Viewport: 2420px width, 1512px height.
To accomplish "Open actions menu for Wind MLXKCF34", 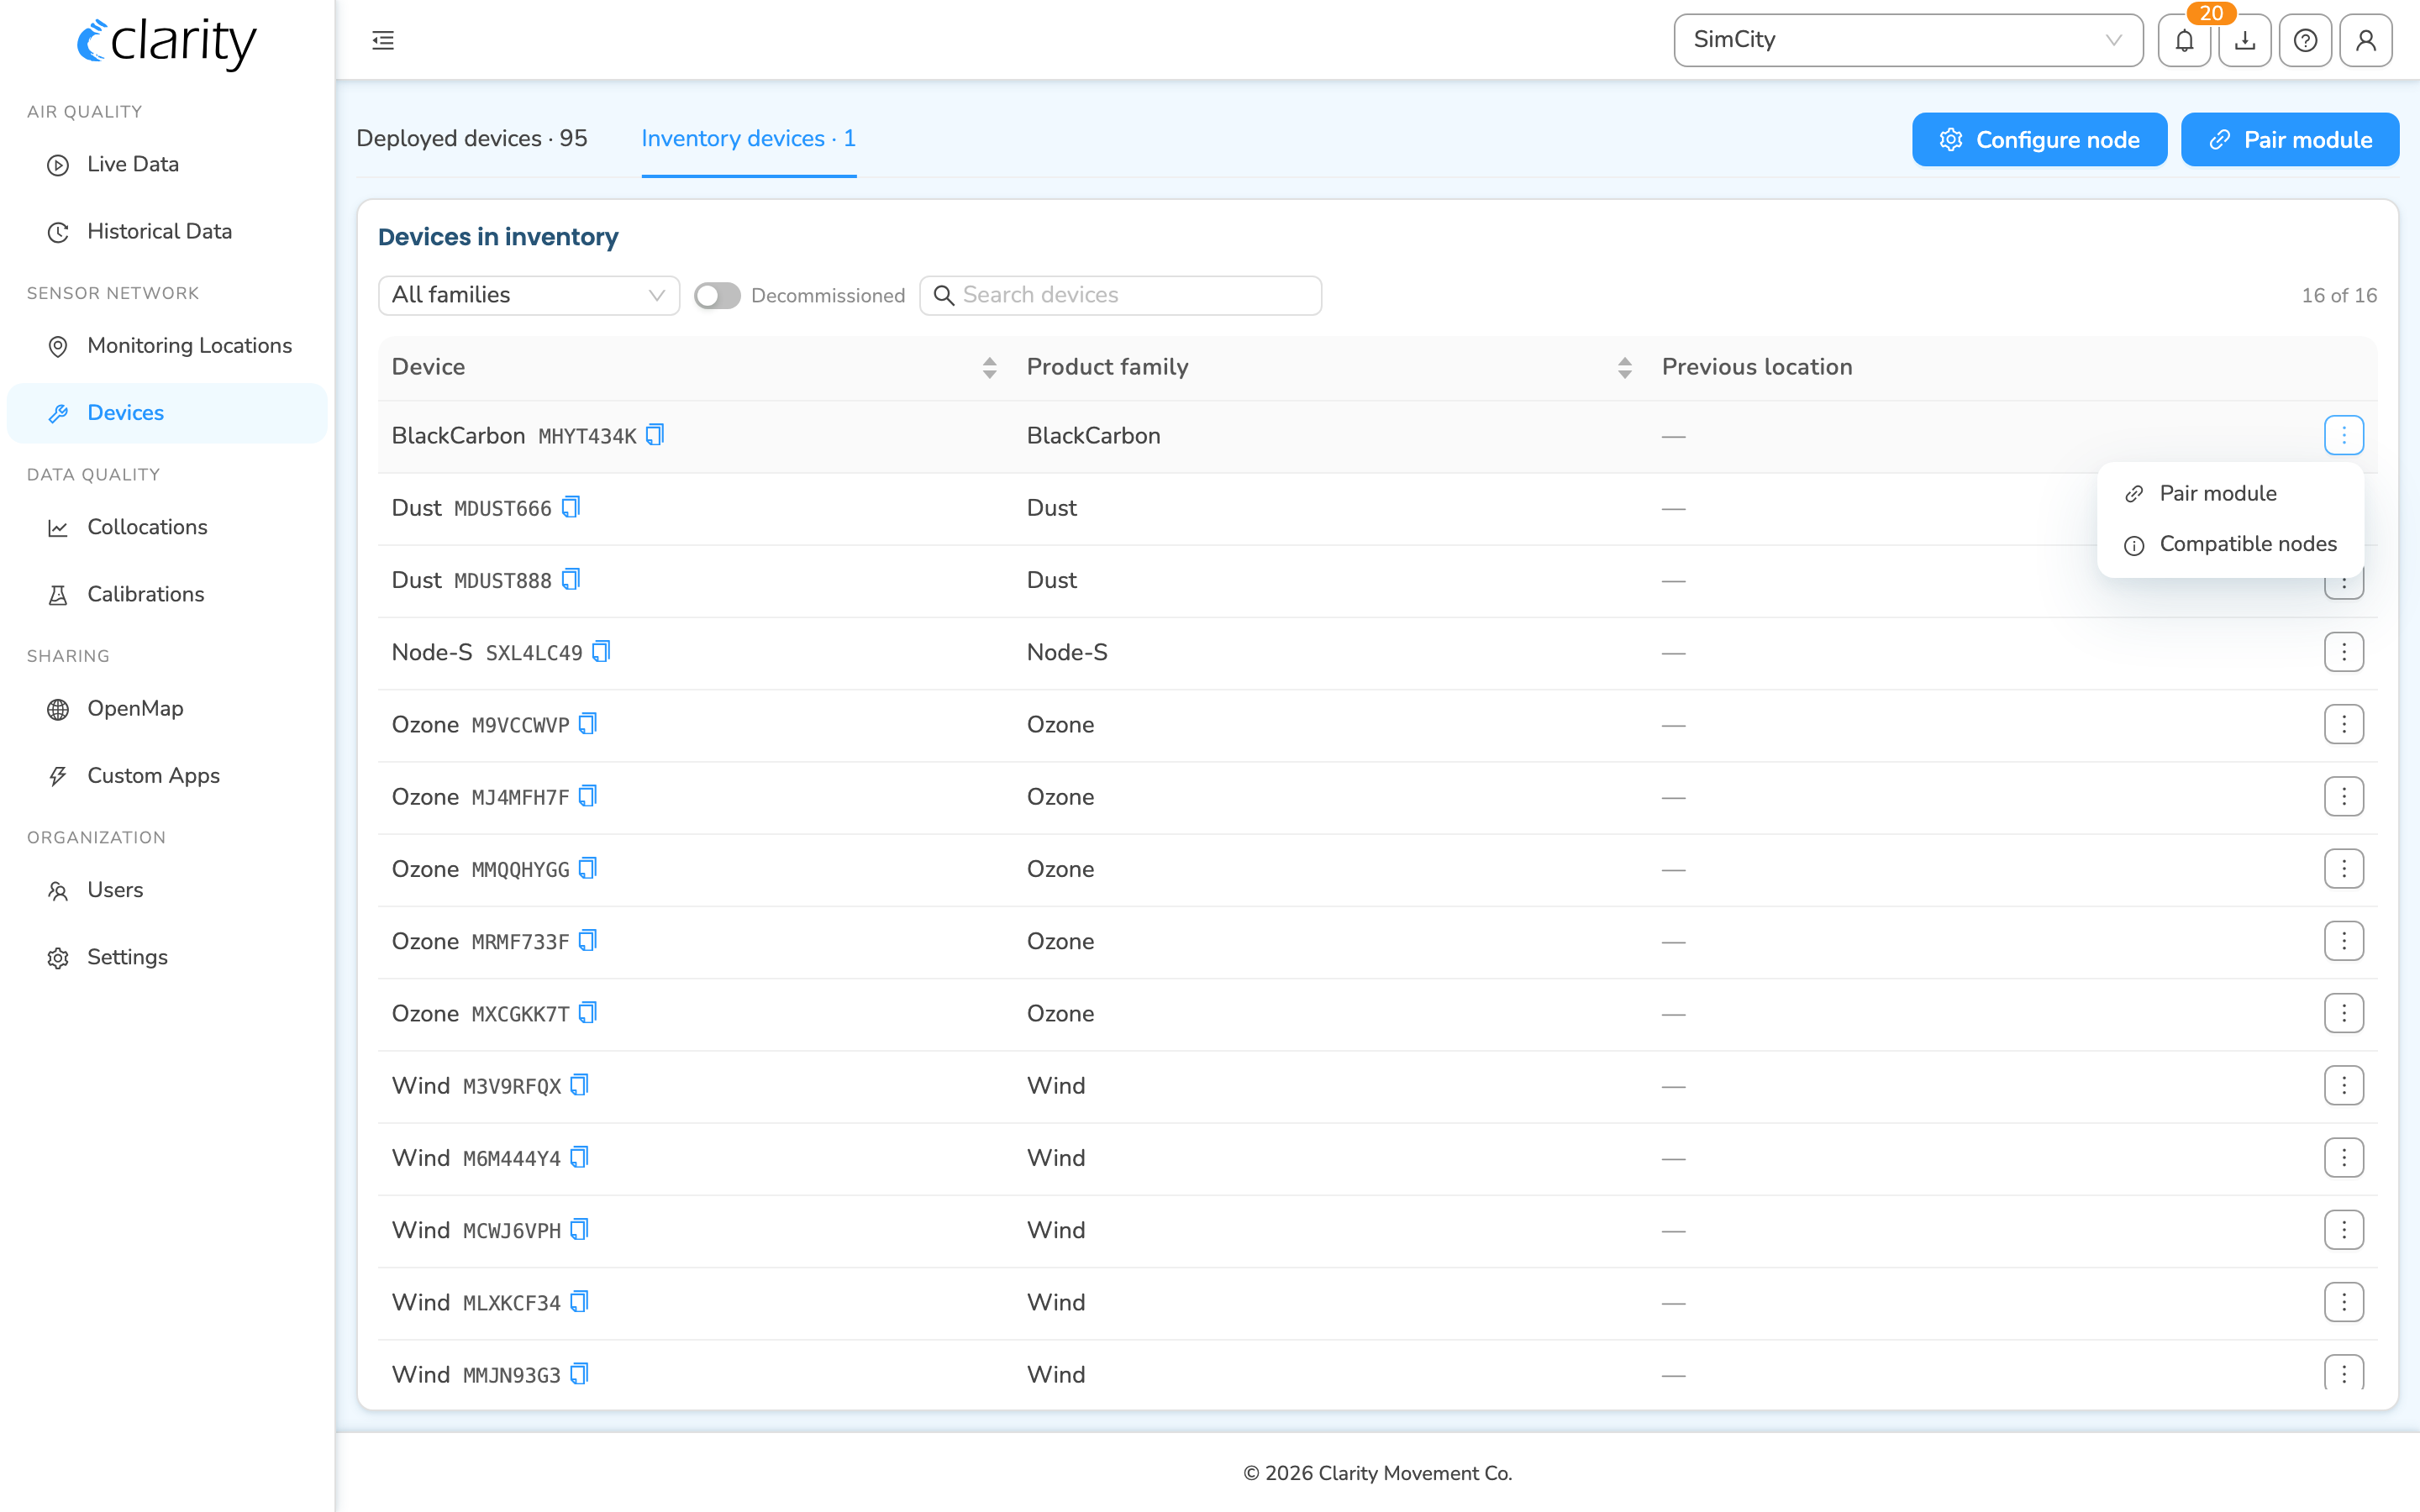I will pyautogui.click(x=2344, y=1302).
